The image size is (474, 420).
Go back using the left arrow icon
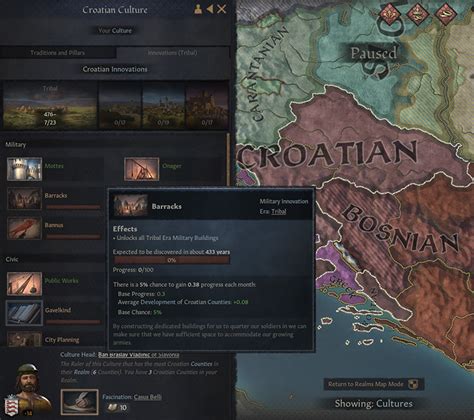210,9
